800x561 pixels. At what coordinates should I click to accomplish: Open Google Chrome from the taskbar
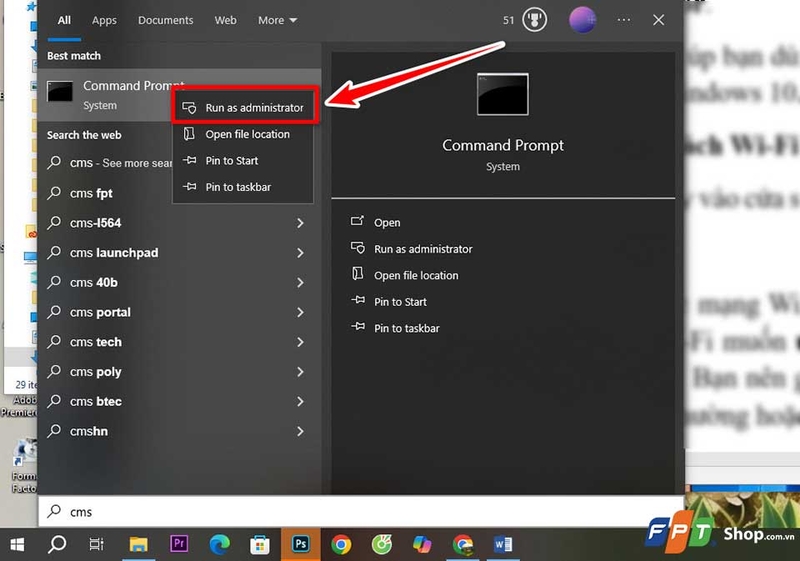[341, 545]
